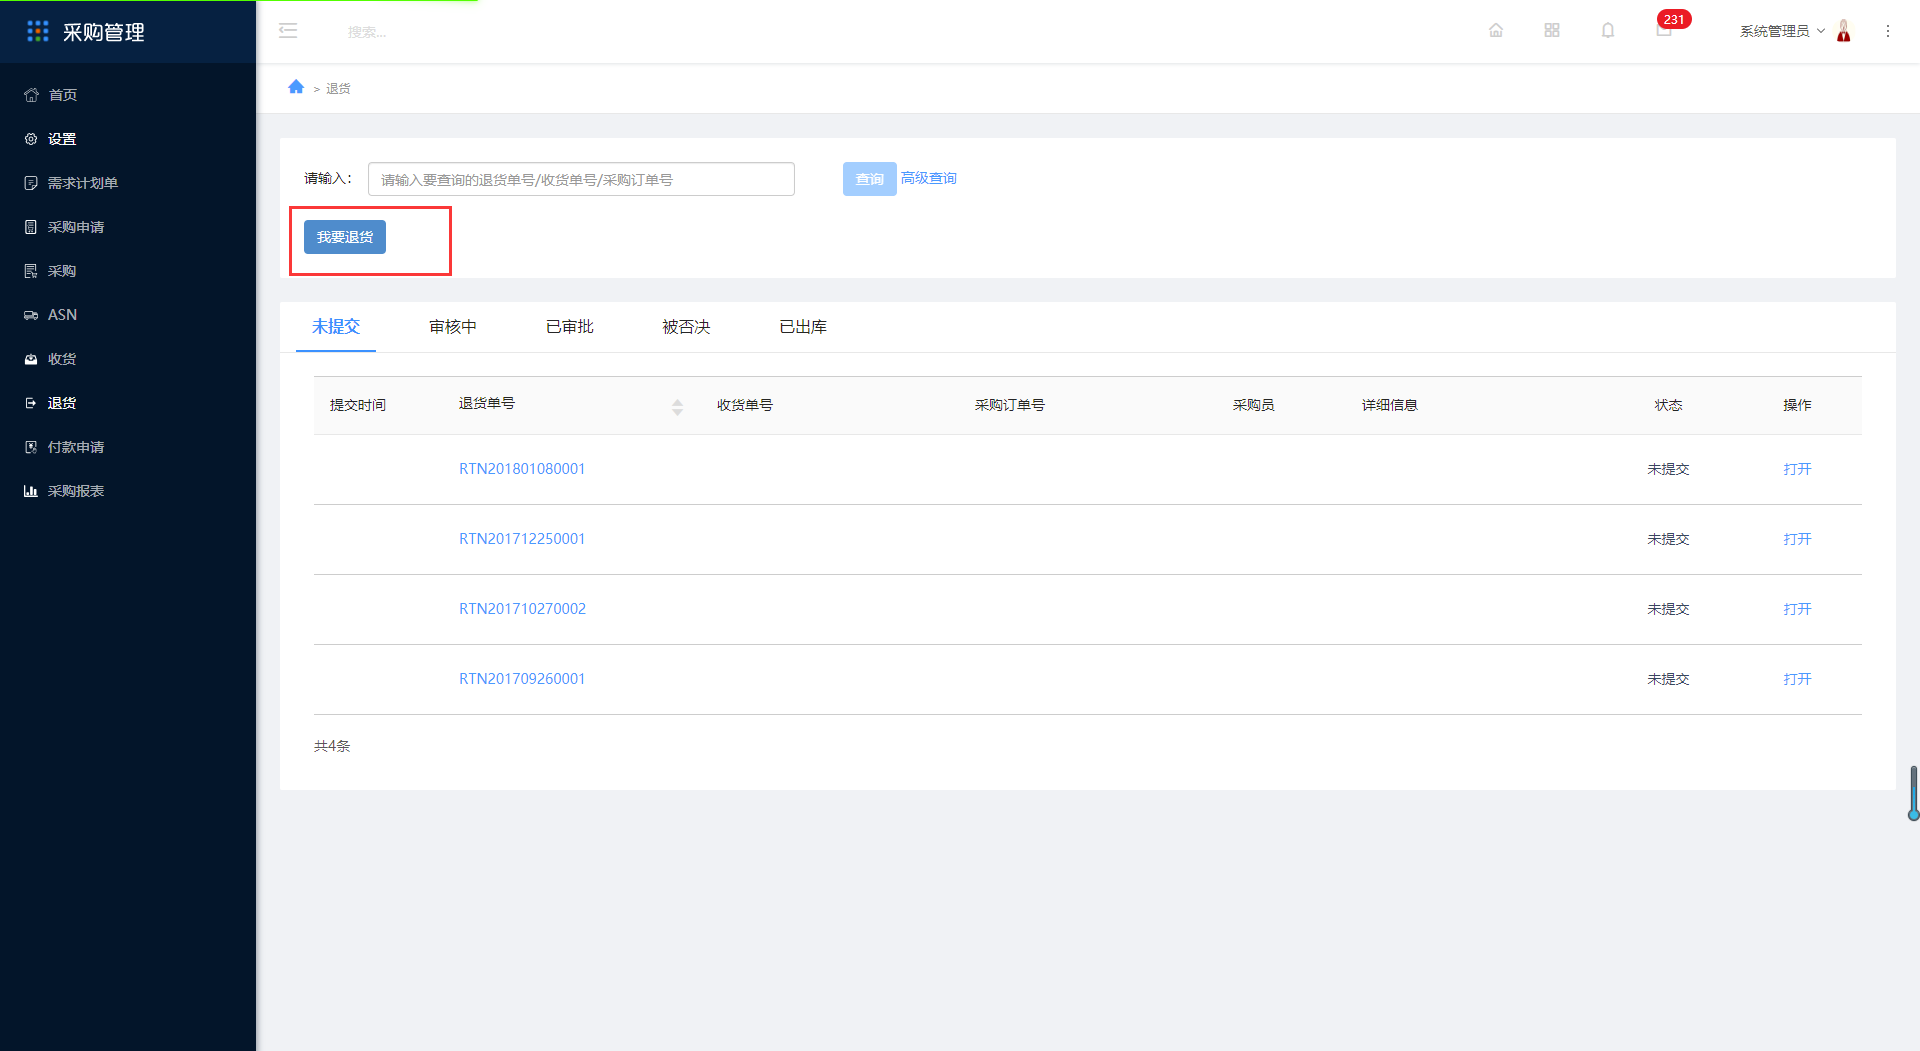This screenshot has width=1920, height=1051.
Task: Click the 设置 gear icon in sidebar
Action: [x=31, y=139]
